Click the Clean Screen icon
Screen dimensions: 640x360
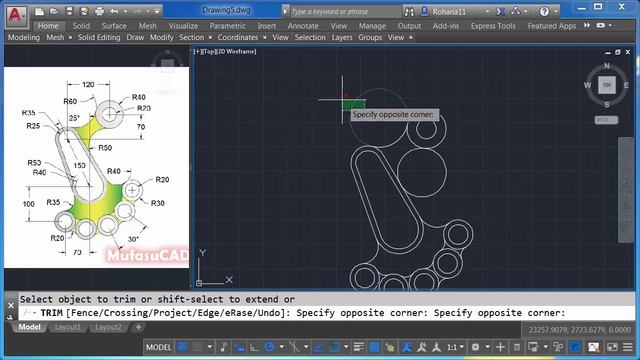point(612,347)
